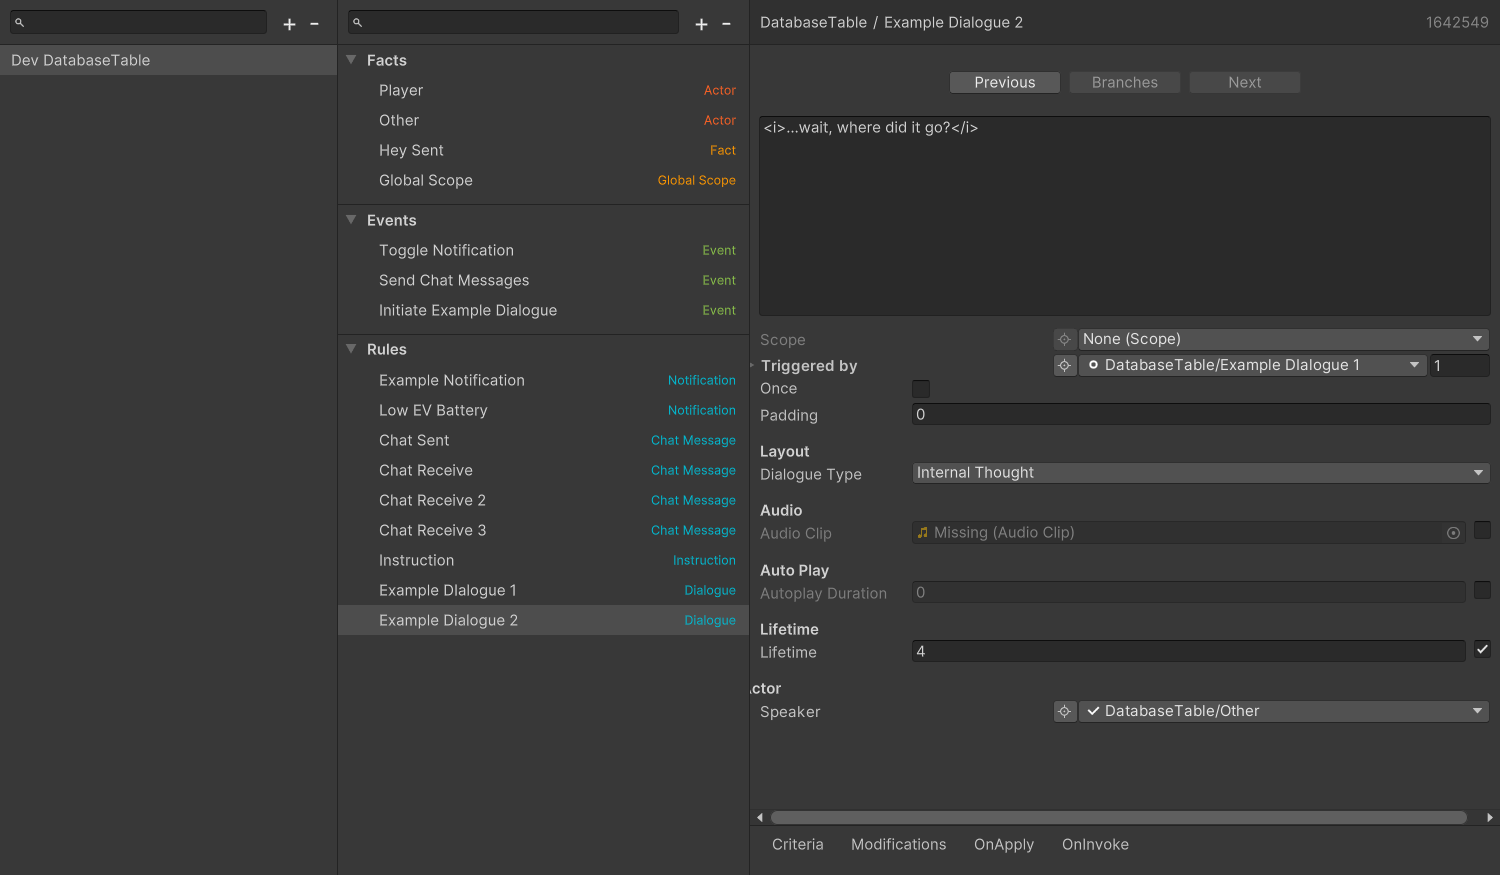Enable the Audio Clip override checkbox
Image resolution: width=1500 pixels, height=875 pixels.
click(x=1482, y=530)
